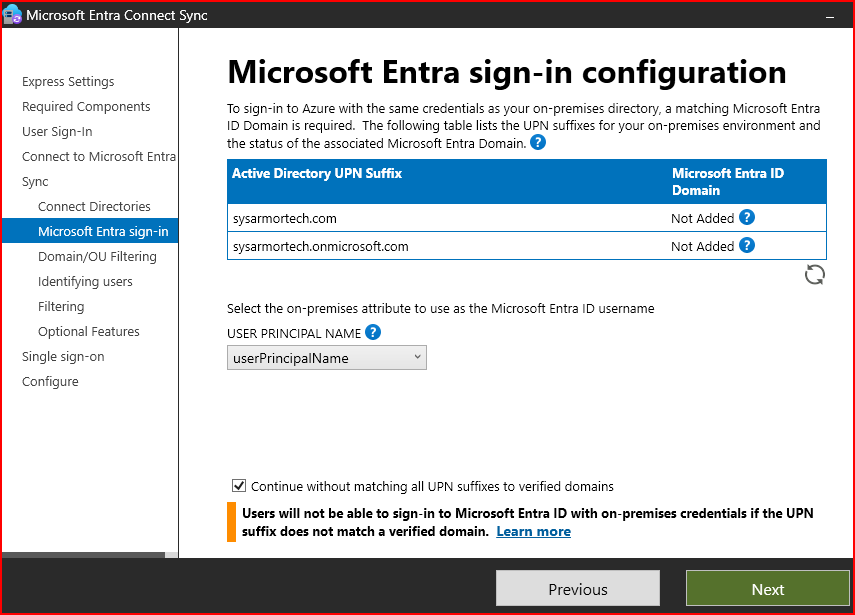Open the Learn more link
This screenshot has height=615, width=855.
(x=533, y=532)
